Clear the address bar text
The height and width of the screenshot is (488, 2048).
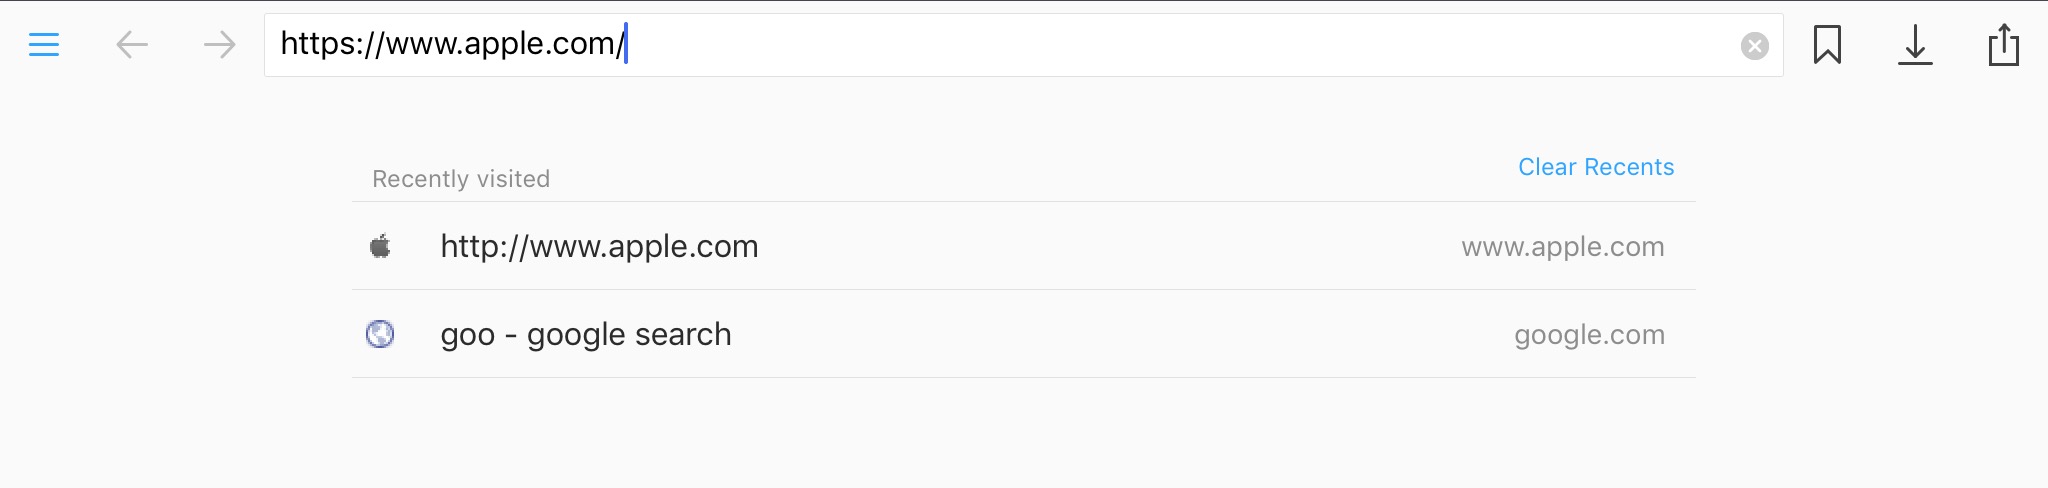pos(1754,46)
